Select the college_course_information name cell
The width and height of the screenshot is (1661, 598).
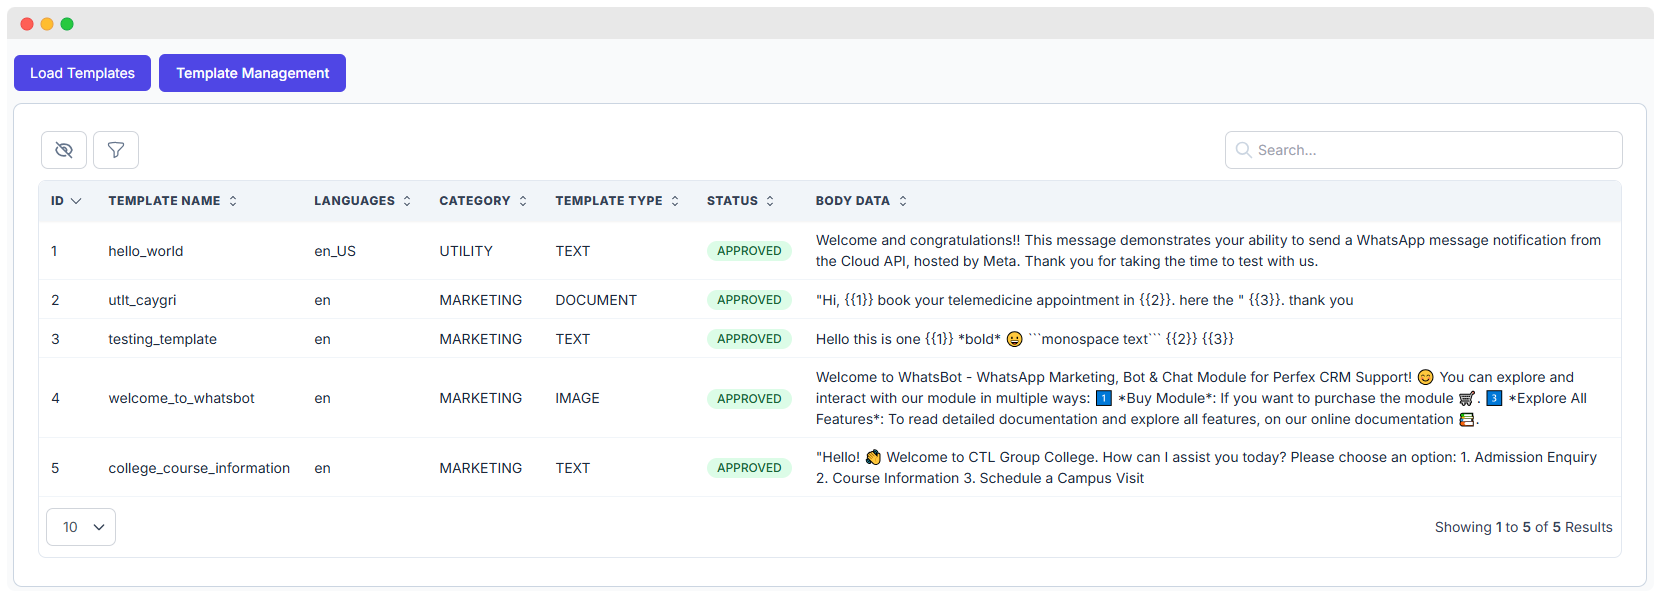(x=199, y=468)
